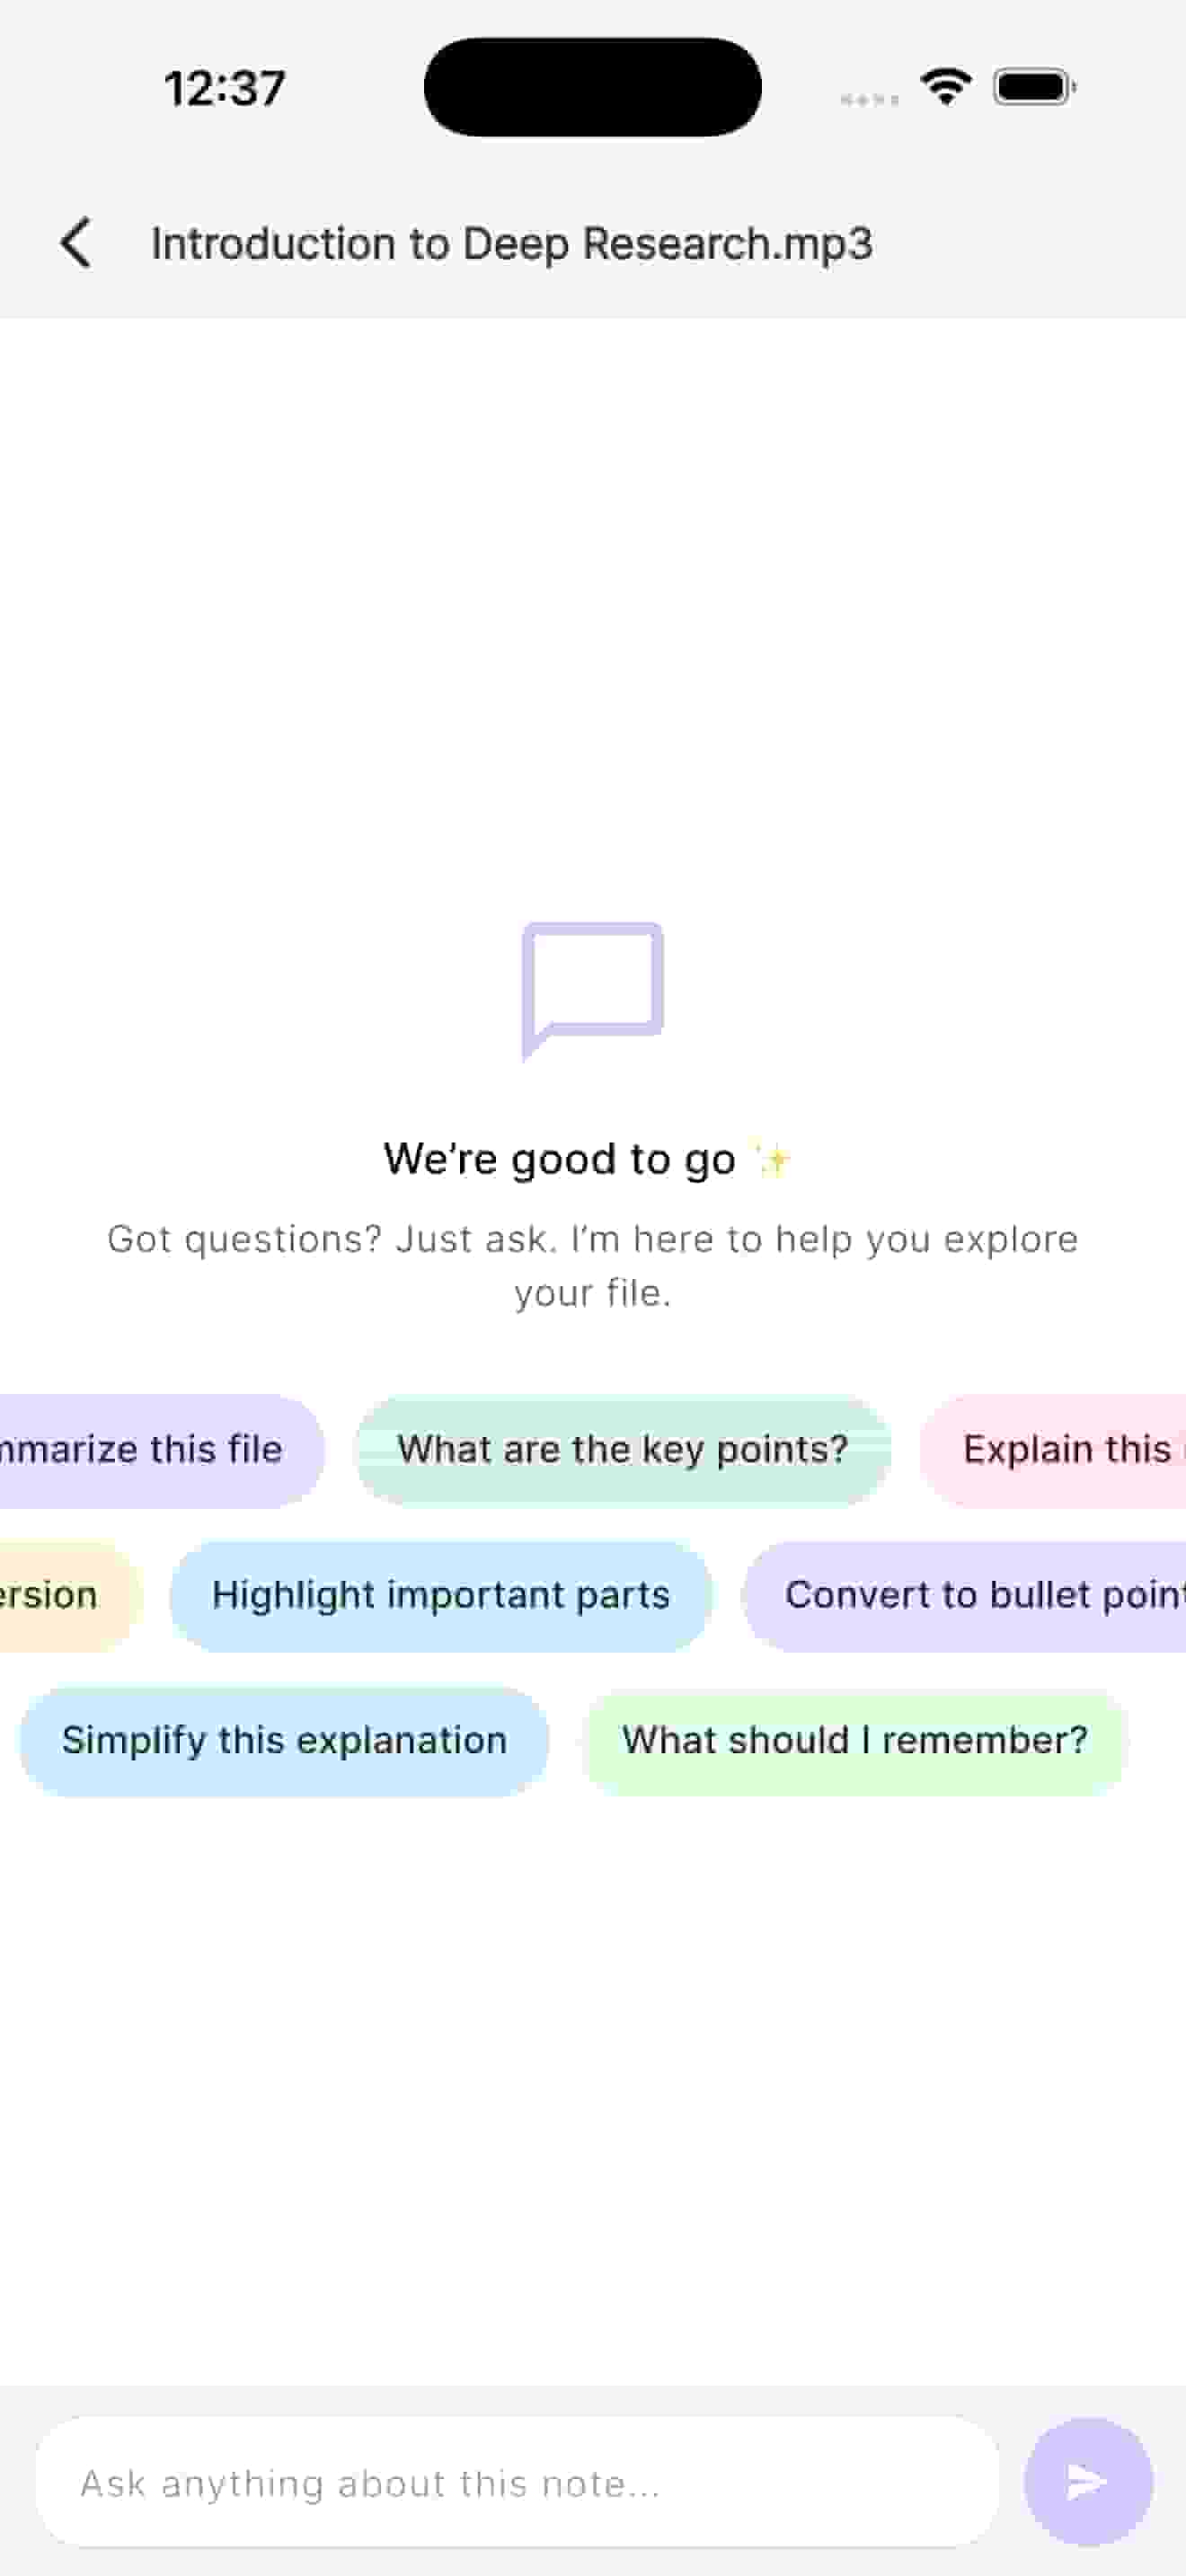1186x2576 pixels.
Task: Tap the chat bubble illustration
Action: [x=592, y=990]
